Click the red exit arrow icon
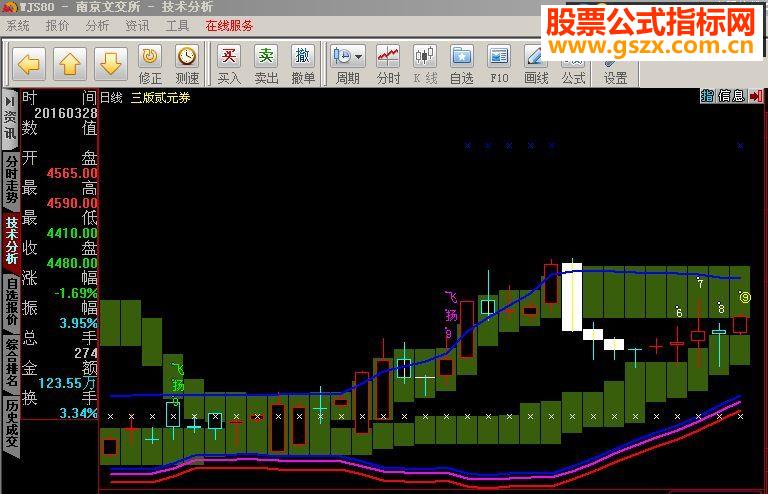 tap(756, 95)
